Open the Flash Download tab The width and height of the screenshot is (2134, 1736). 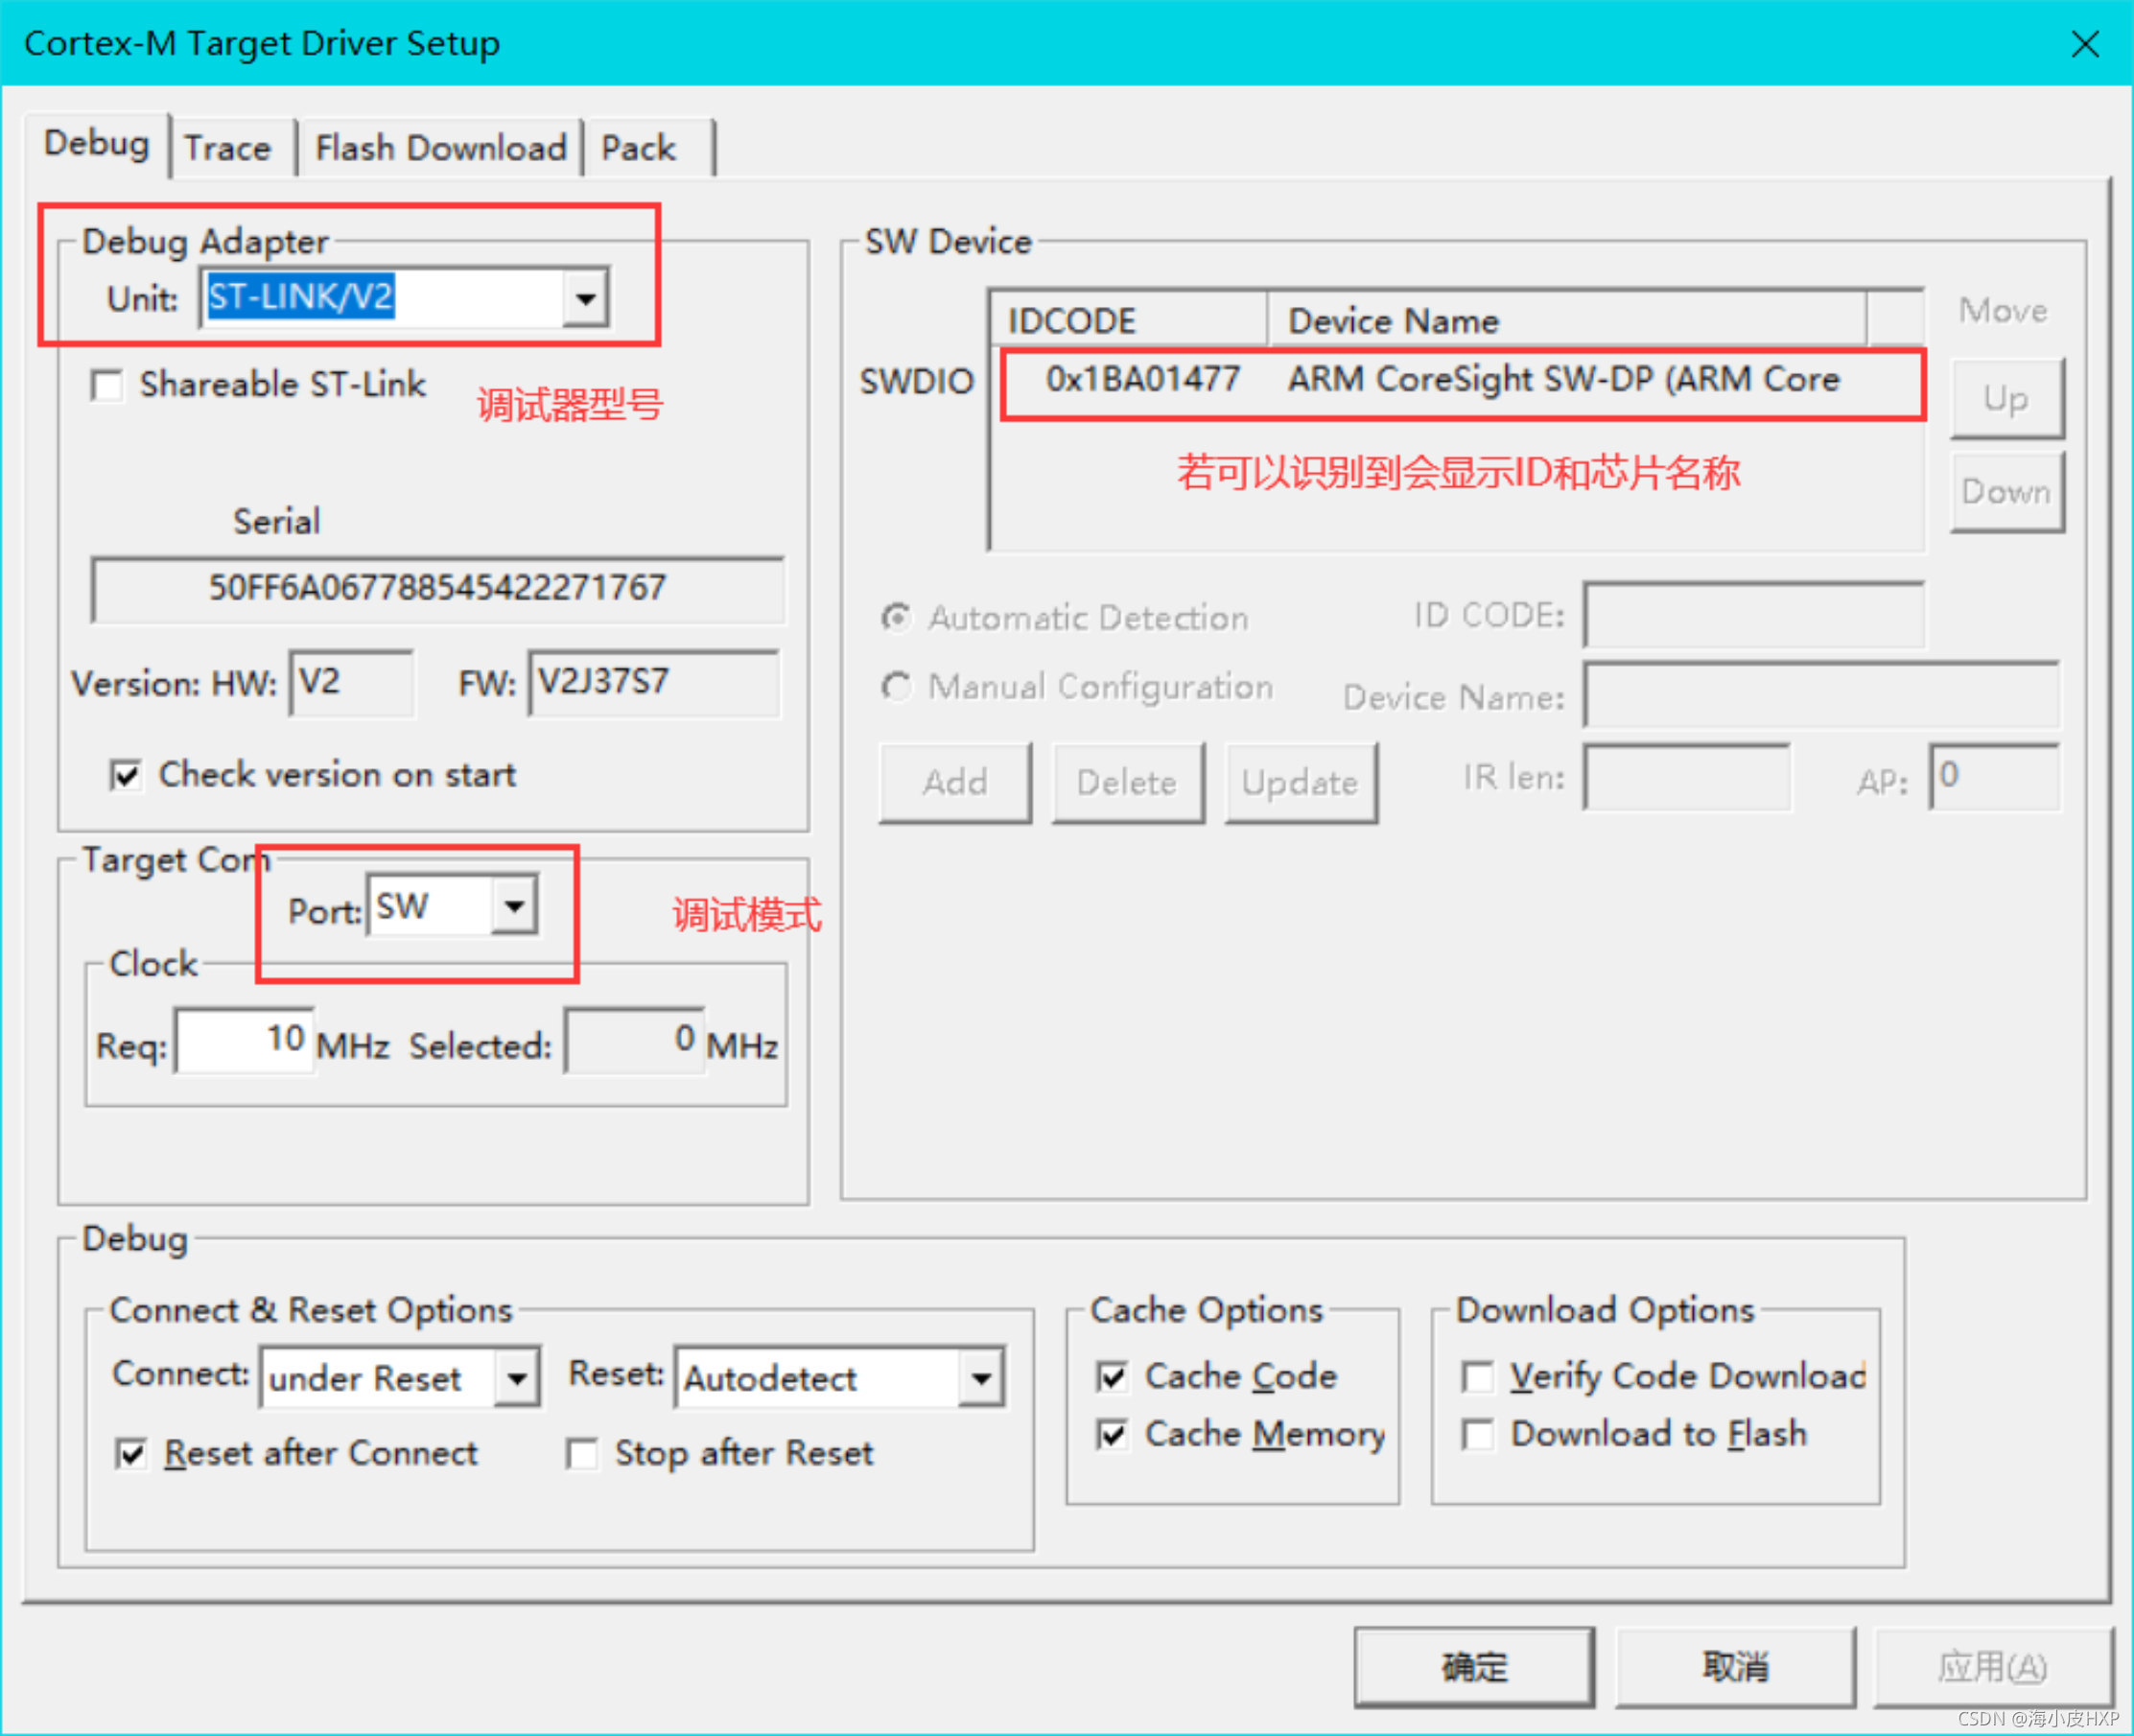(x=440, y=147)
